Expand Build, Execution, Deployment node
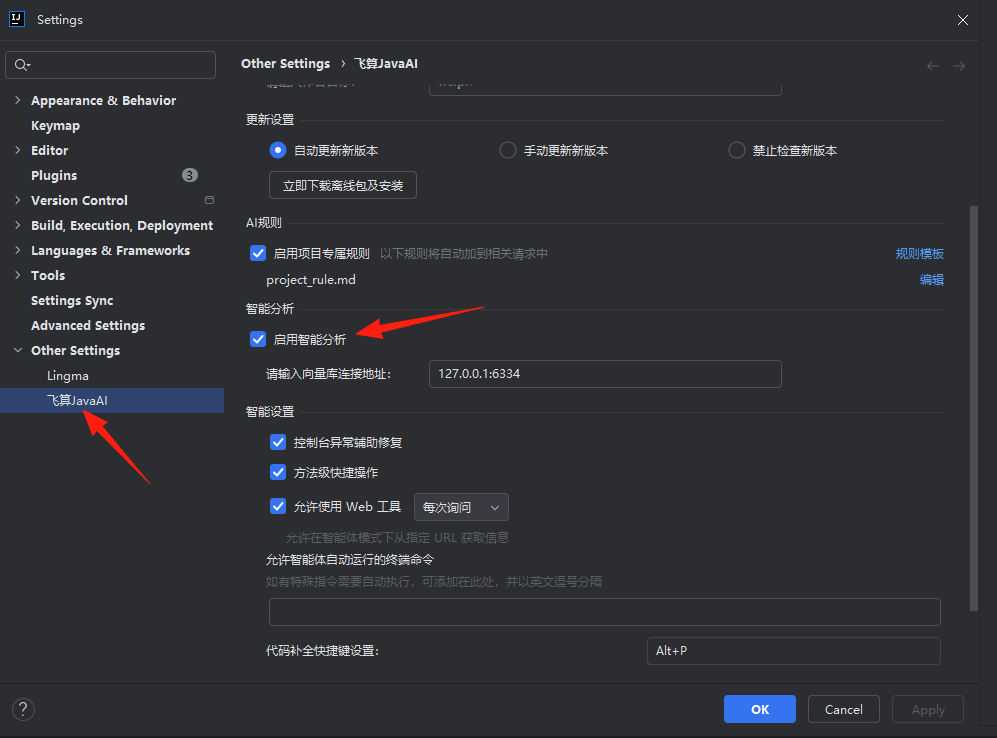Image resolution: width=997 pixels, height=738 pixels. coord(18,225)
